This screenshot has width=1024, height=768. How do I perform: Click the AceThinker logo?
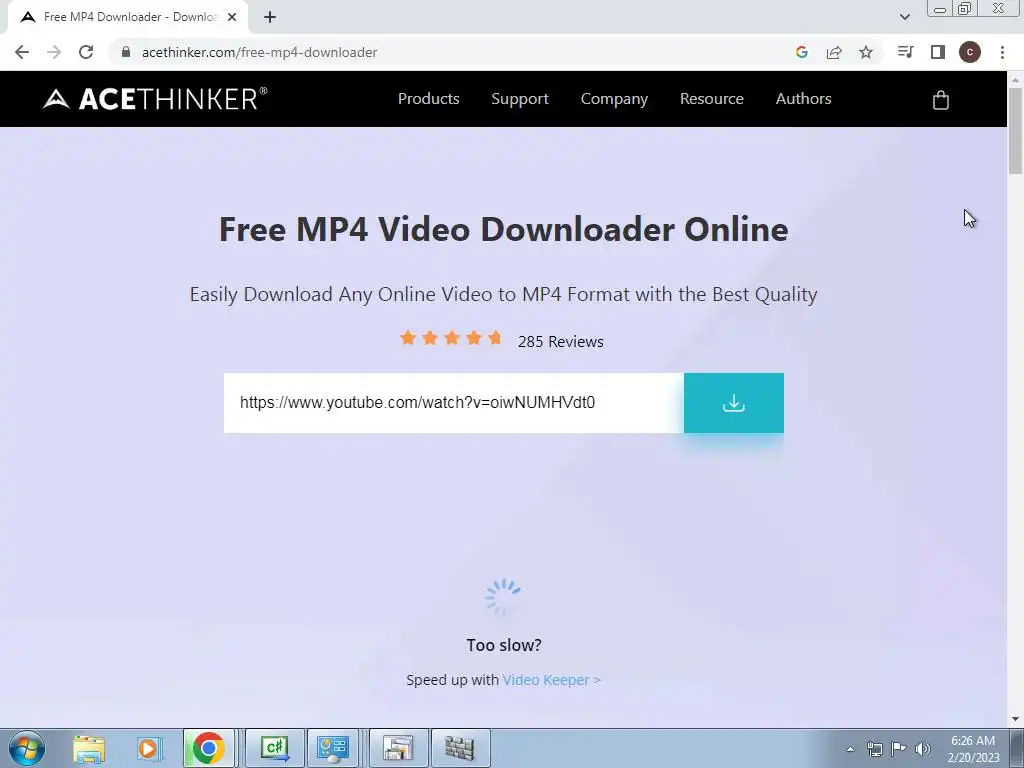(x=155, y=99)
